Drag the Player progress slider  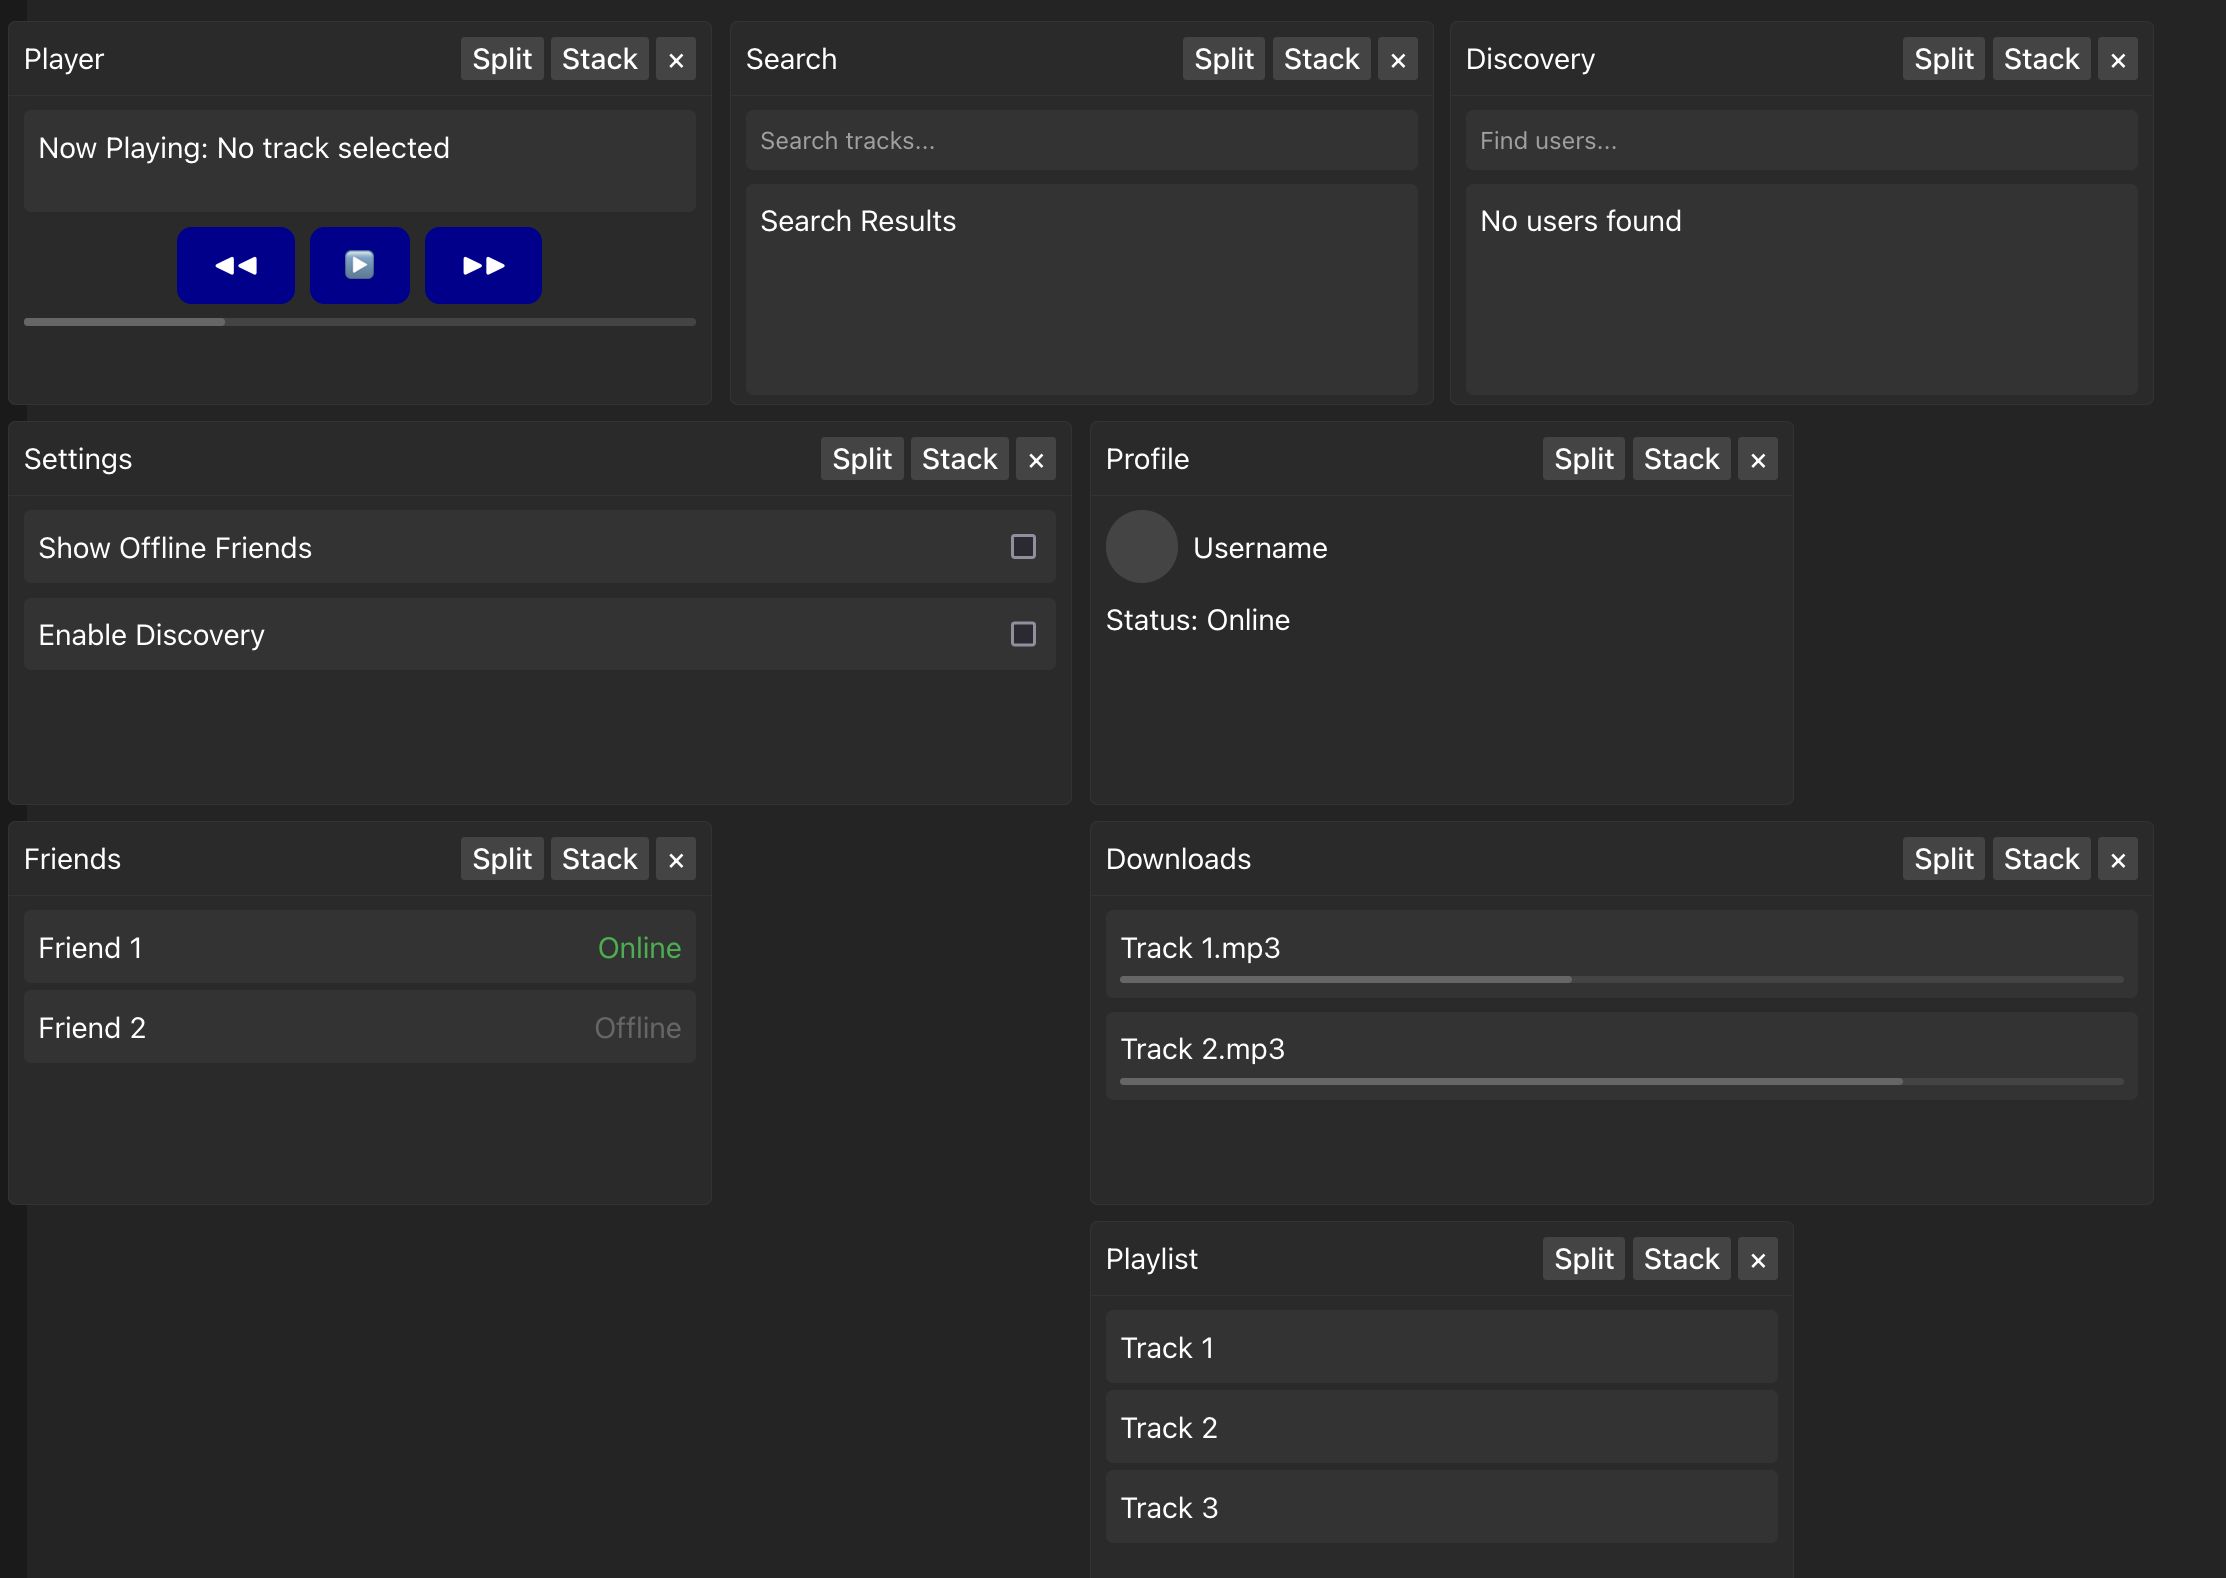tap(224, 324)
